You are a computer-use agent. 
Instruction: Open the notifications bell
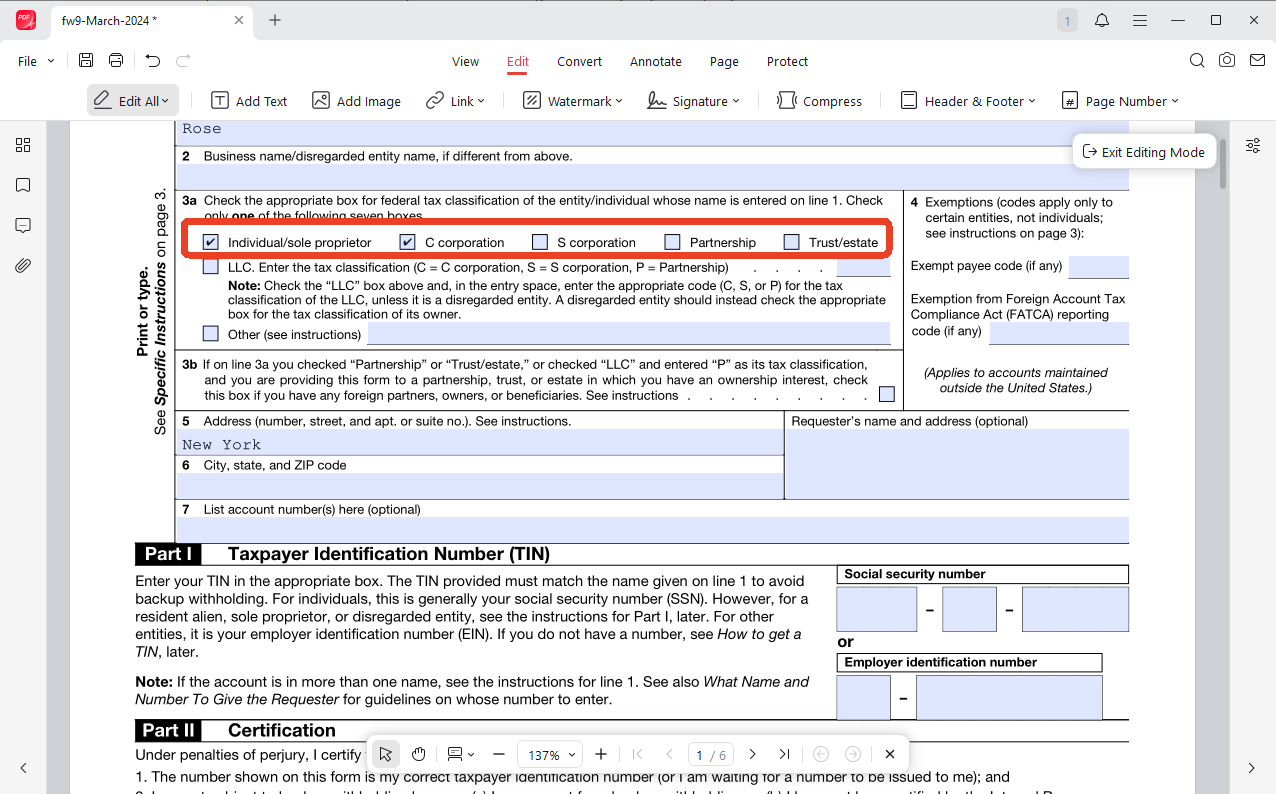[1102, 20]
